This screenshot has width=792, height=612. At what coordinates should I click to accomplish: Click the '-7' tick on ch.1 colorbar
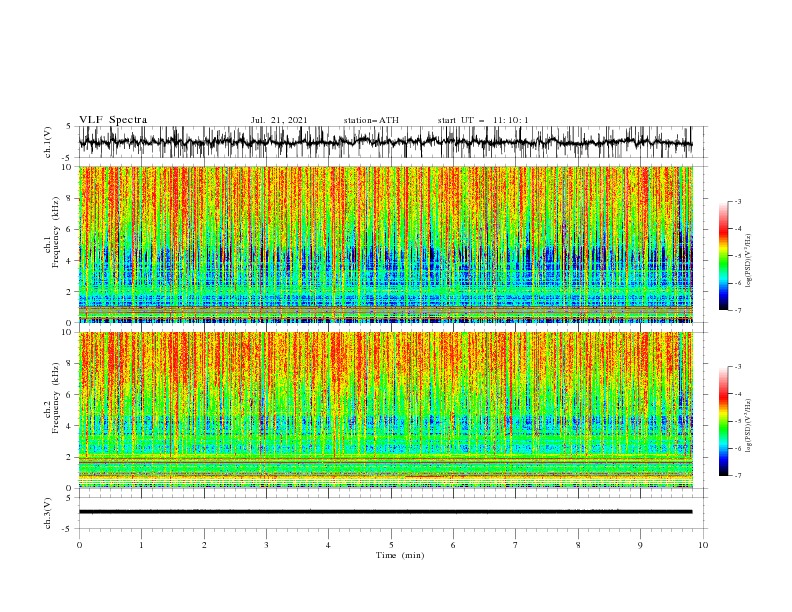(738, 310)
